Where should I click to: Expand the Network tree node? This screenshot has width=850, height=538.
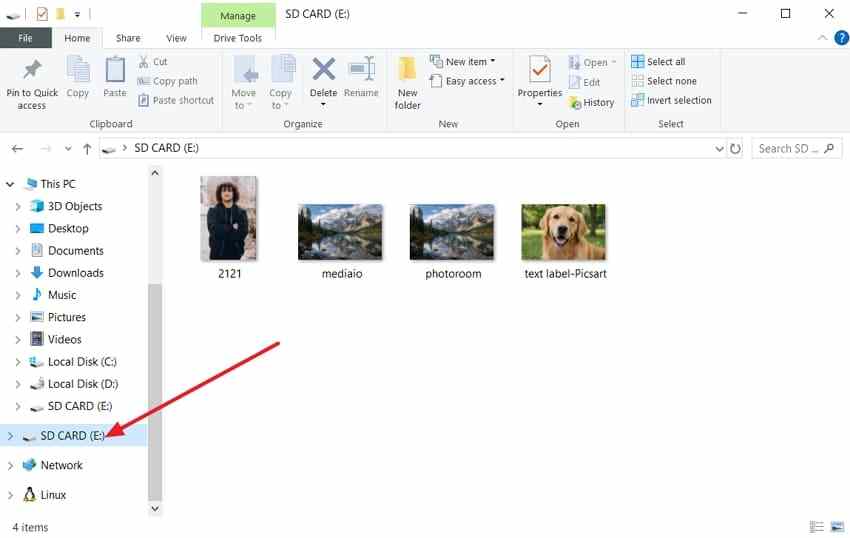coord(10,466)
